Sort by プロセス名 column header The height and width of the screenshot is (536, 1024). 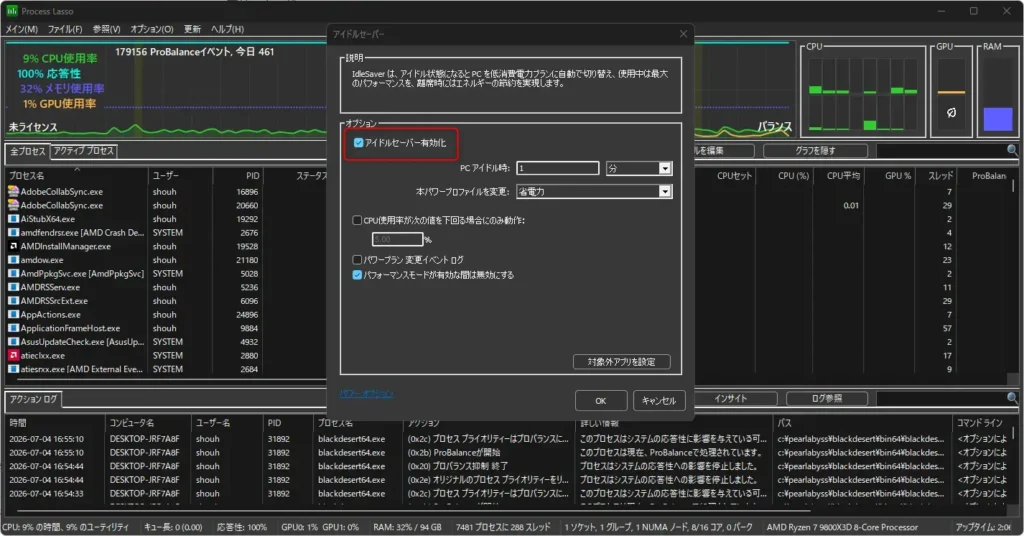tap(77, 176)
